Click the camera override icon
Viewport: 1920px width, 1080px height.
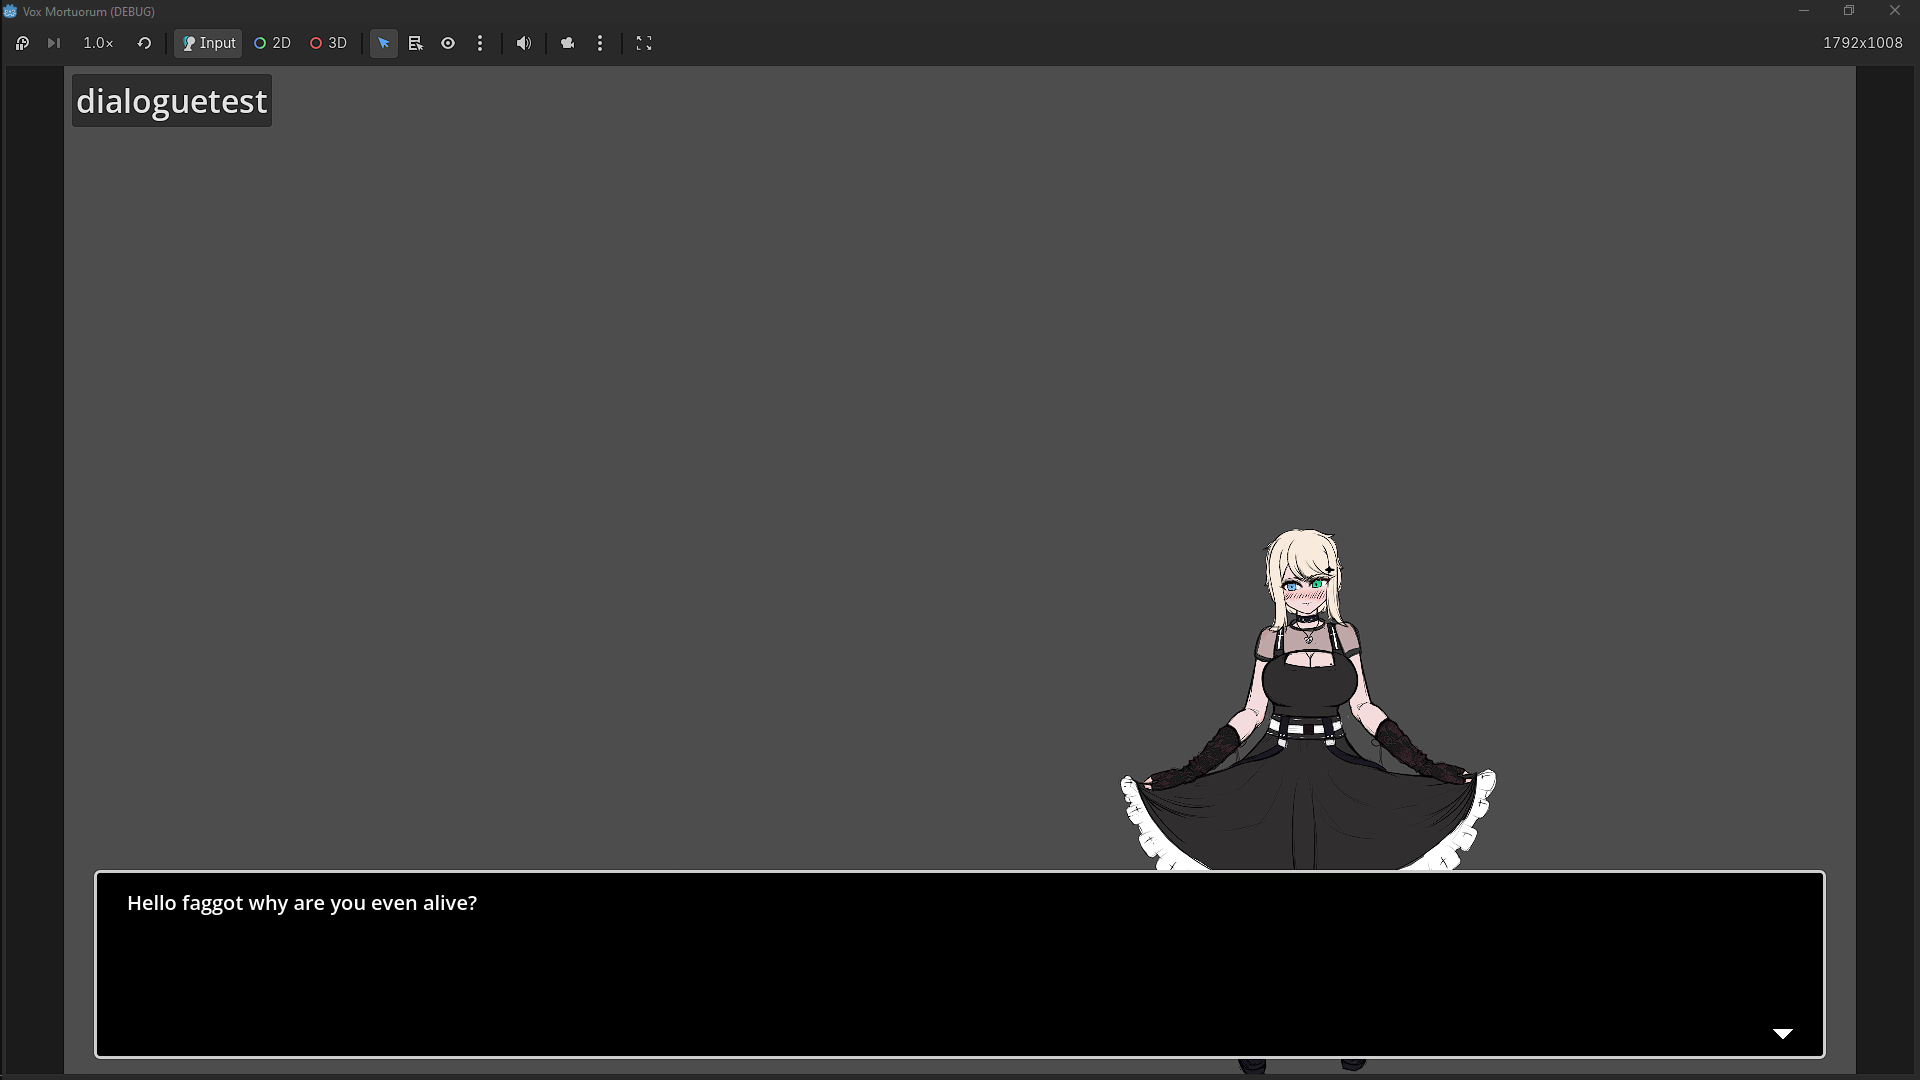[x=568, y=43]
